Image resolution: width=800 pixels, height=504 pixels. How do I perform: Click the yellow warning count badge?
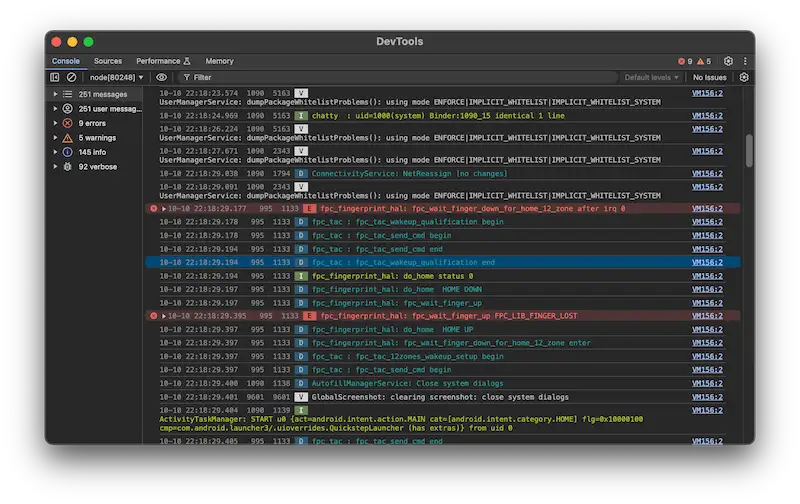click(704, 61)
